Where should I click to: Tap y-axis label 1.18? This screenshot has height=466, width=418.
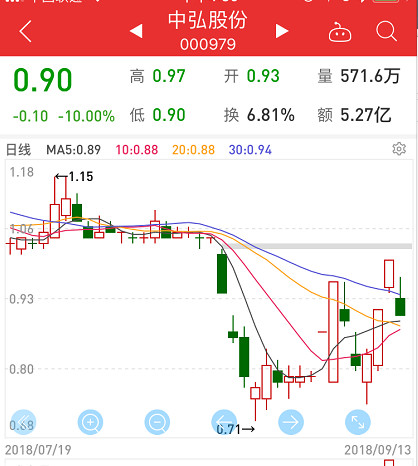[x=22, y=172]
